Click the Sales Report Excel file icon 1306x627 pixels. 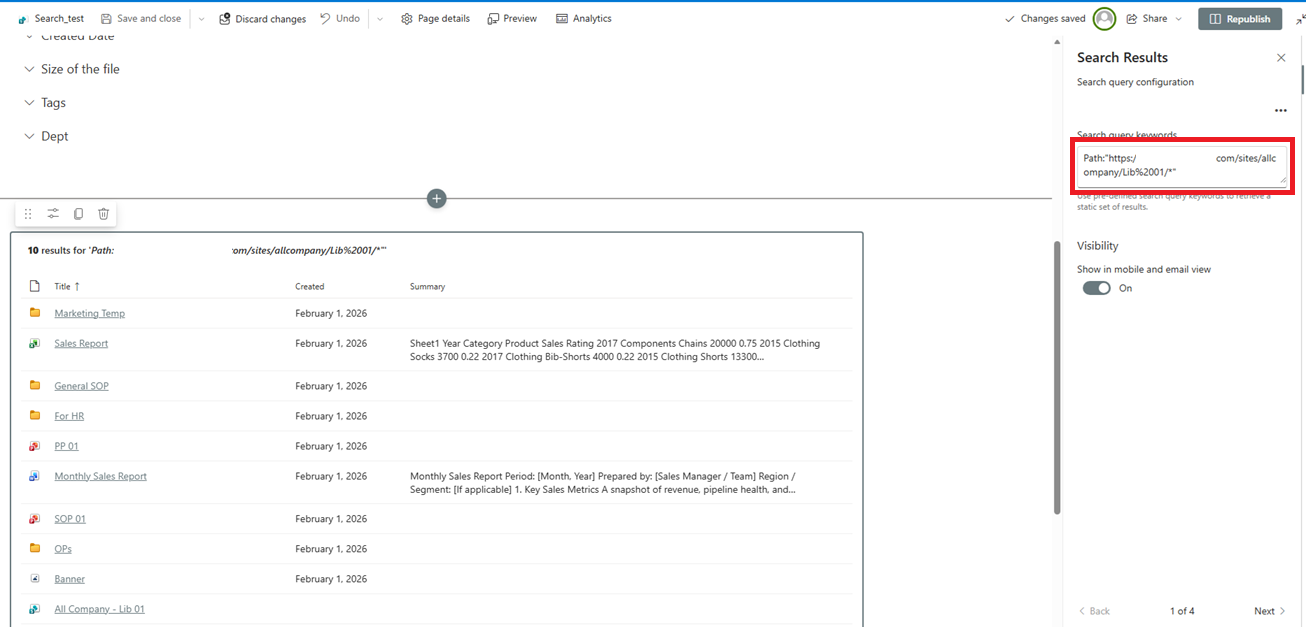[x=35, y=343]
